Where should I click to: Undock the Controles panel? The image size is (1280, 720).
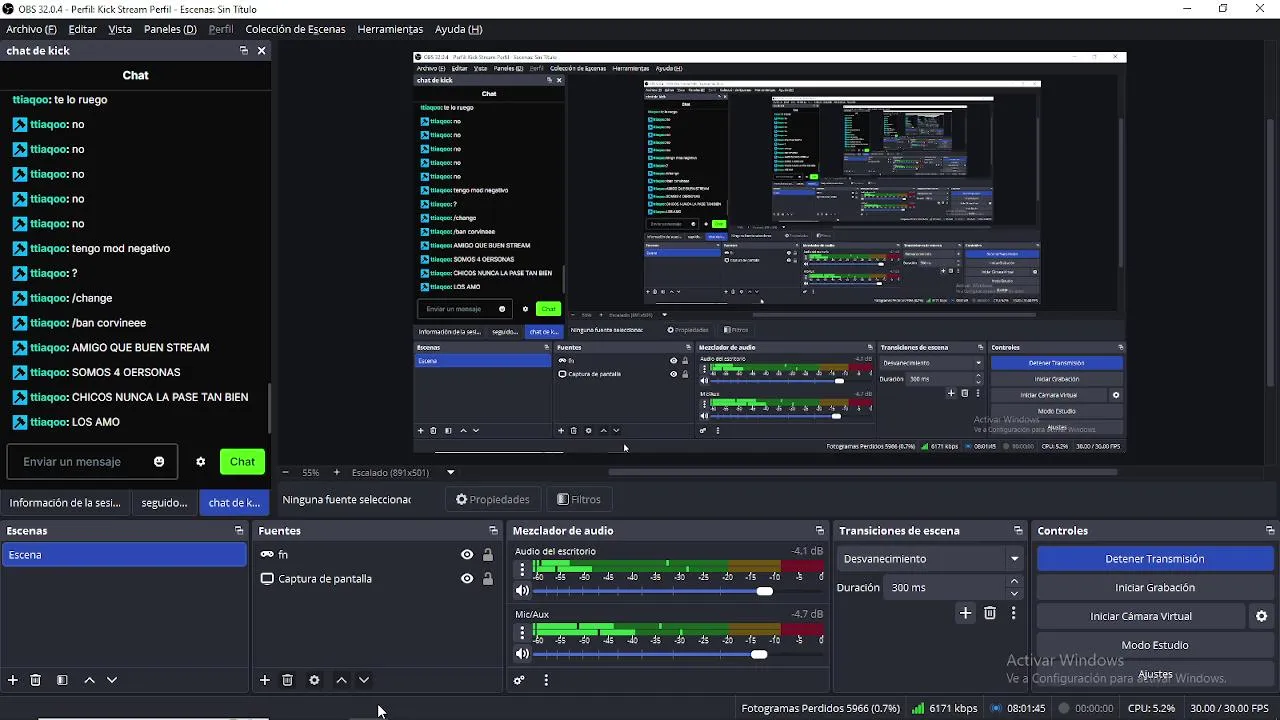[1270, 531]
